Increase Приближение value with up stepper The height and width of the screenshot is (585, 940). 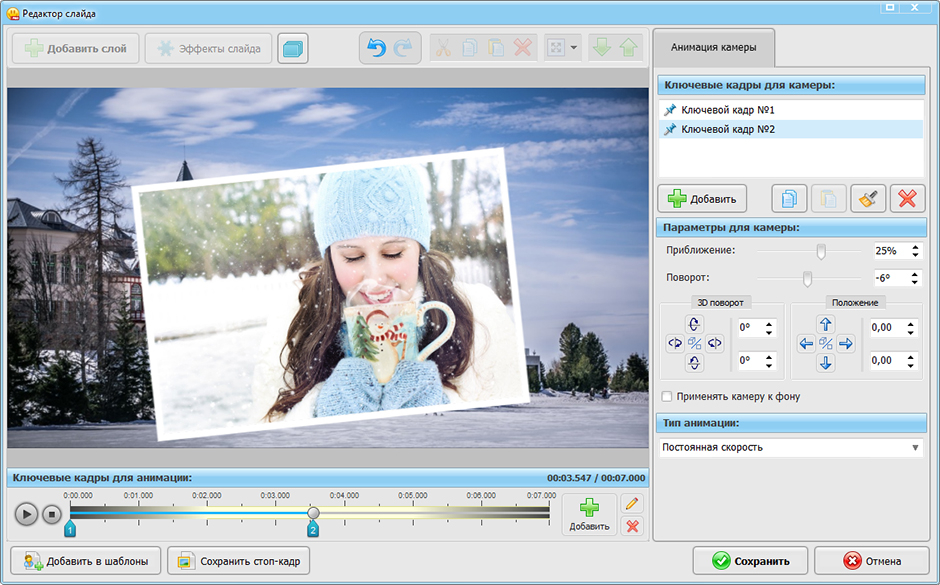tap(915, 246)
